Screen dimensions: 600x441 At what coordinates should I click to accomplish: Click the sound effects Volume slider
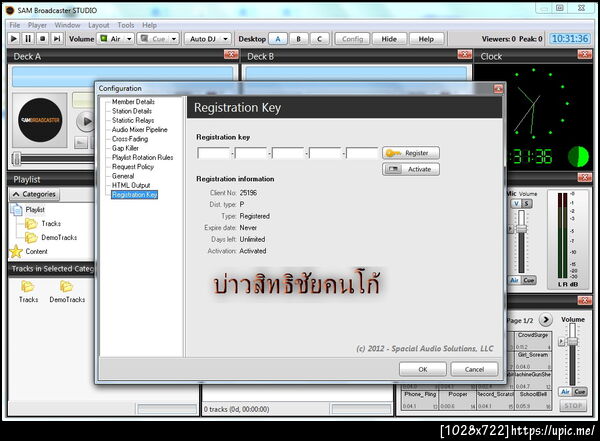point(572,341)
